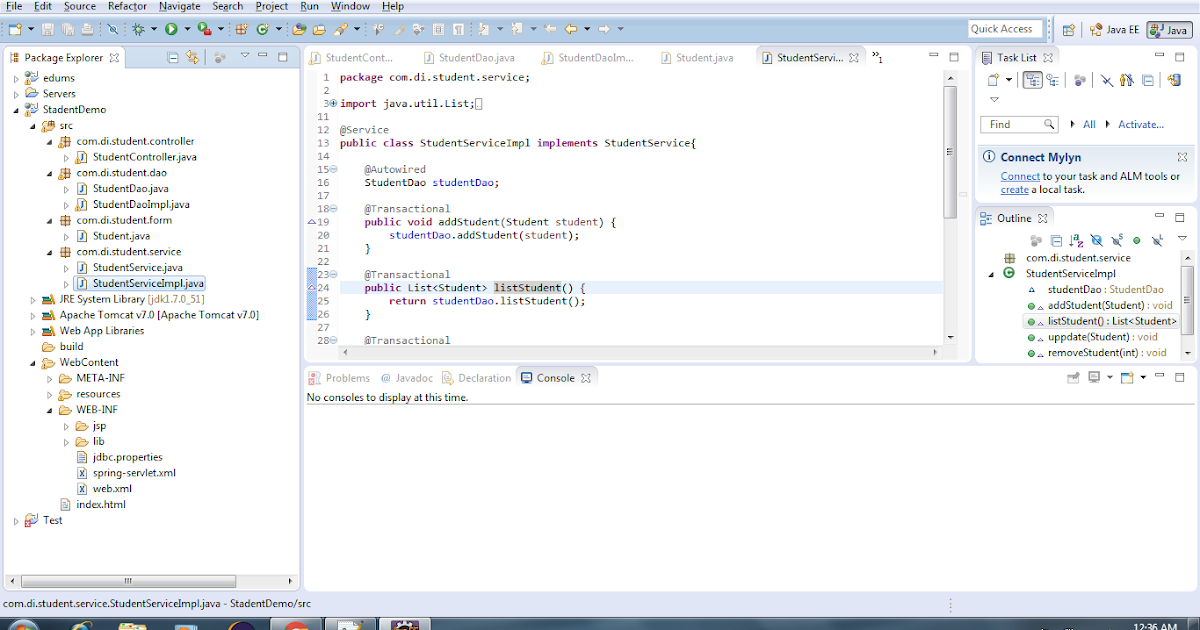
Task: Expand the Test project node
Action: click(x=16, y=520)
